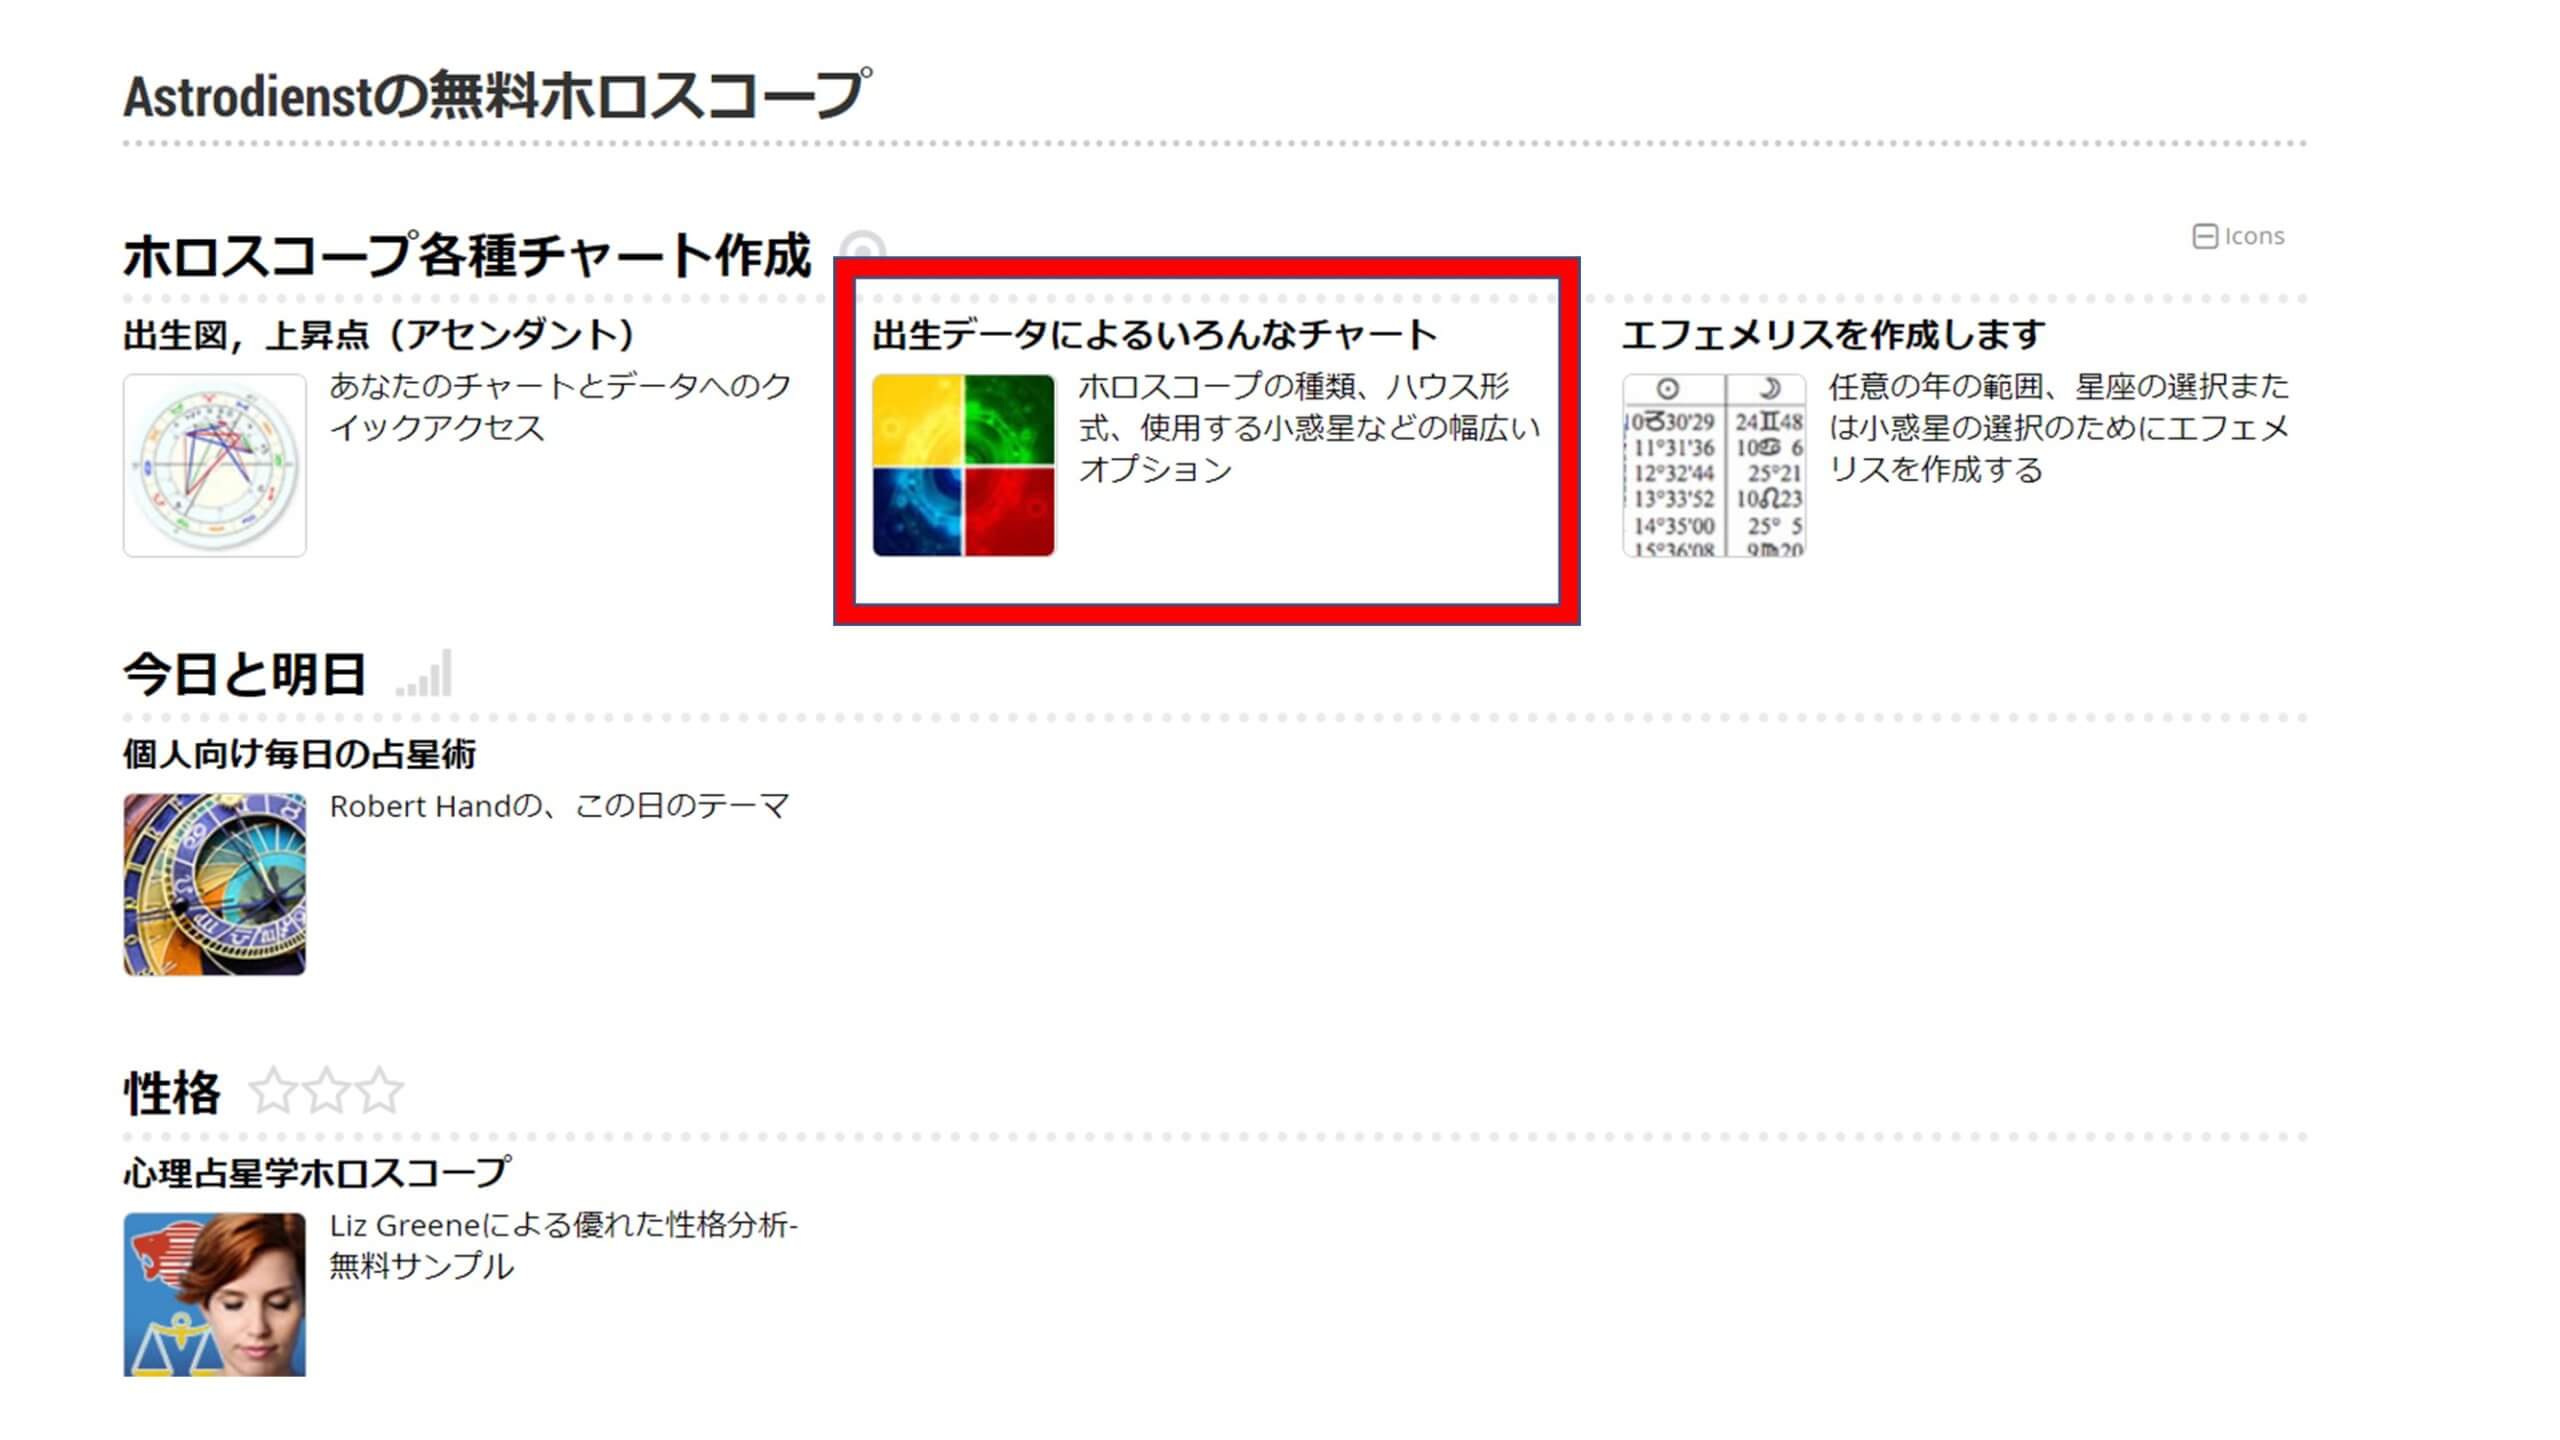Click the text Robert Handの、この日のテーマ
2560x1440 pixels.
[x=560, y=806]
